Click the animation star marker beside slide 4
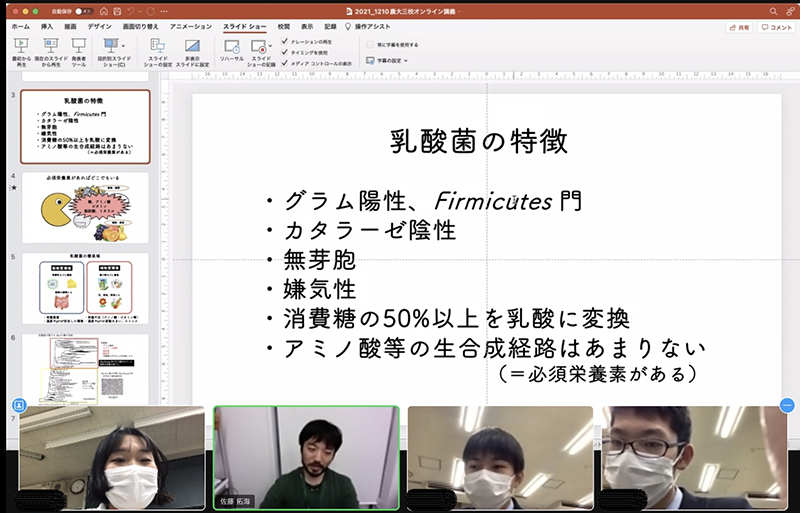This screenshot has width=800, height=513. [14, 188]
